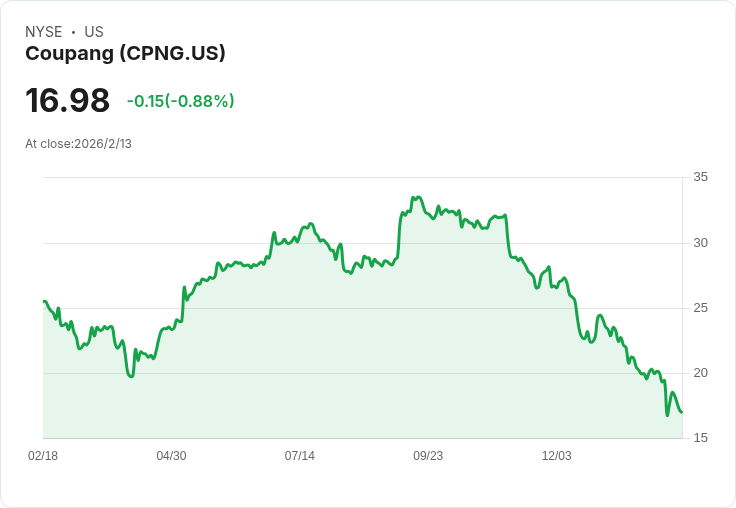The height and width of the screenshot is (508, 736).
Task: Click the At close date text
Action: tap(78, 144)
